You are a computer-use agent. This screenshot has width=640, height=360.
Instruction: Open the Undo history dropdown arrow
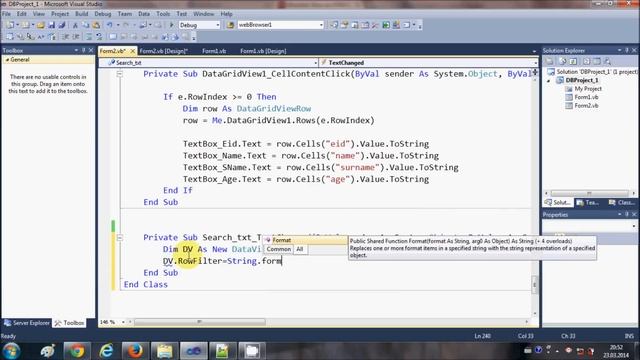pos(118,25)
